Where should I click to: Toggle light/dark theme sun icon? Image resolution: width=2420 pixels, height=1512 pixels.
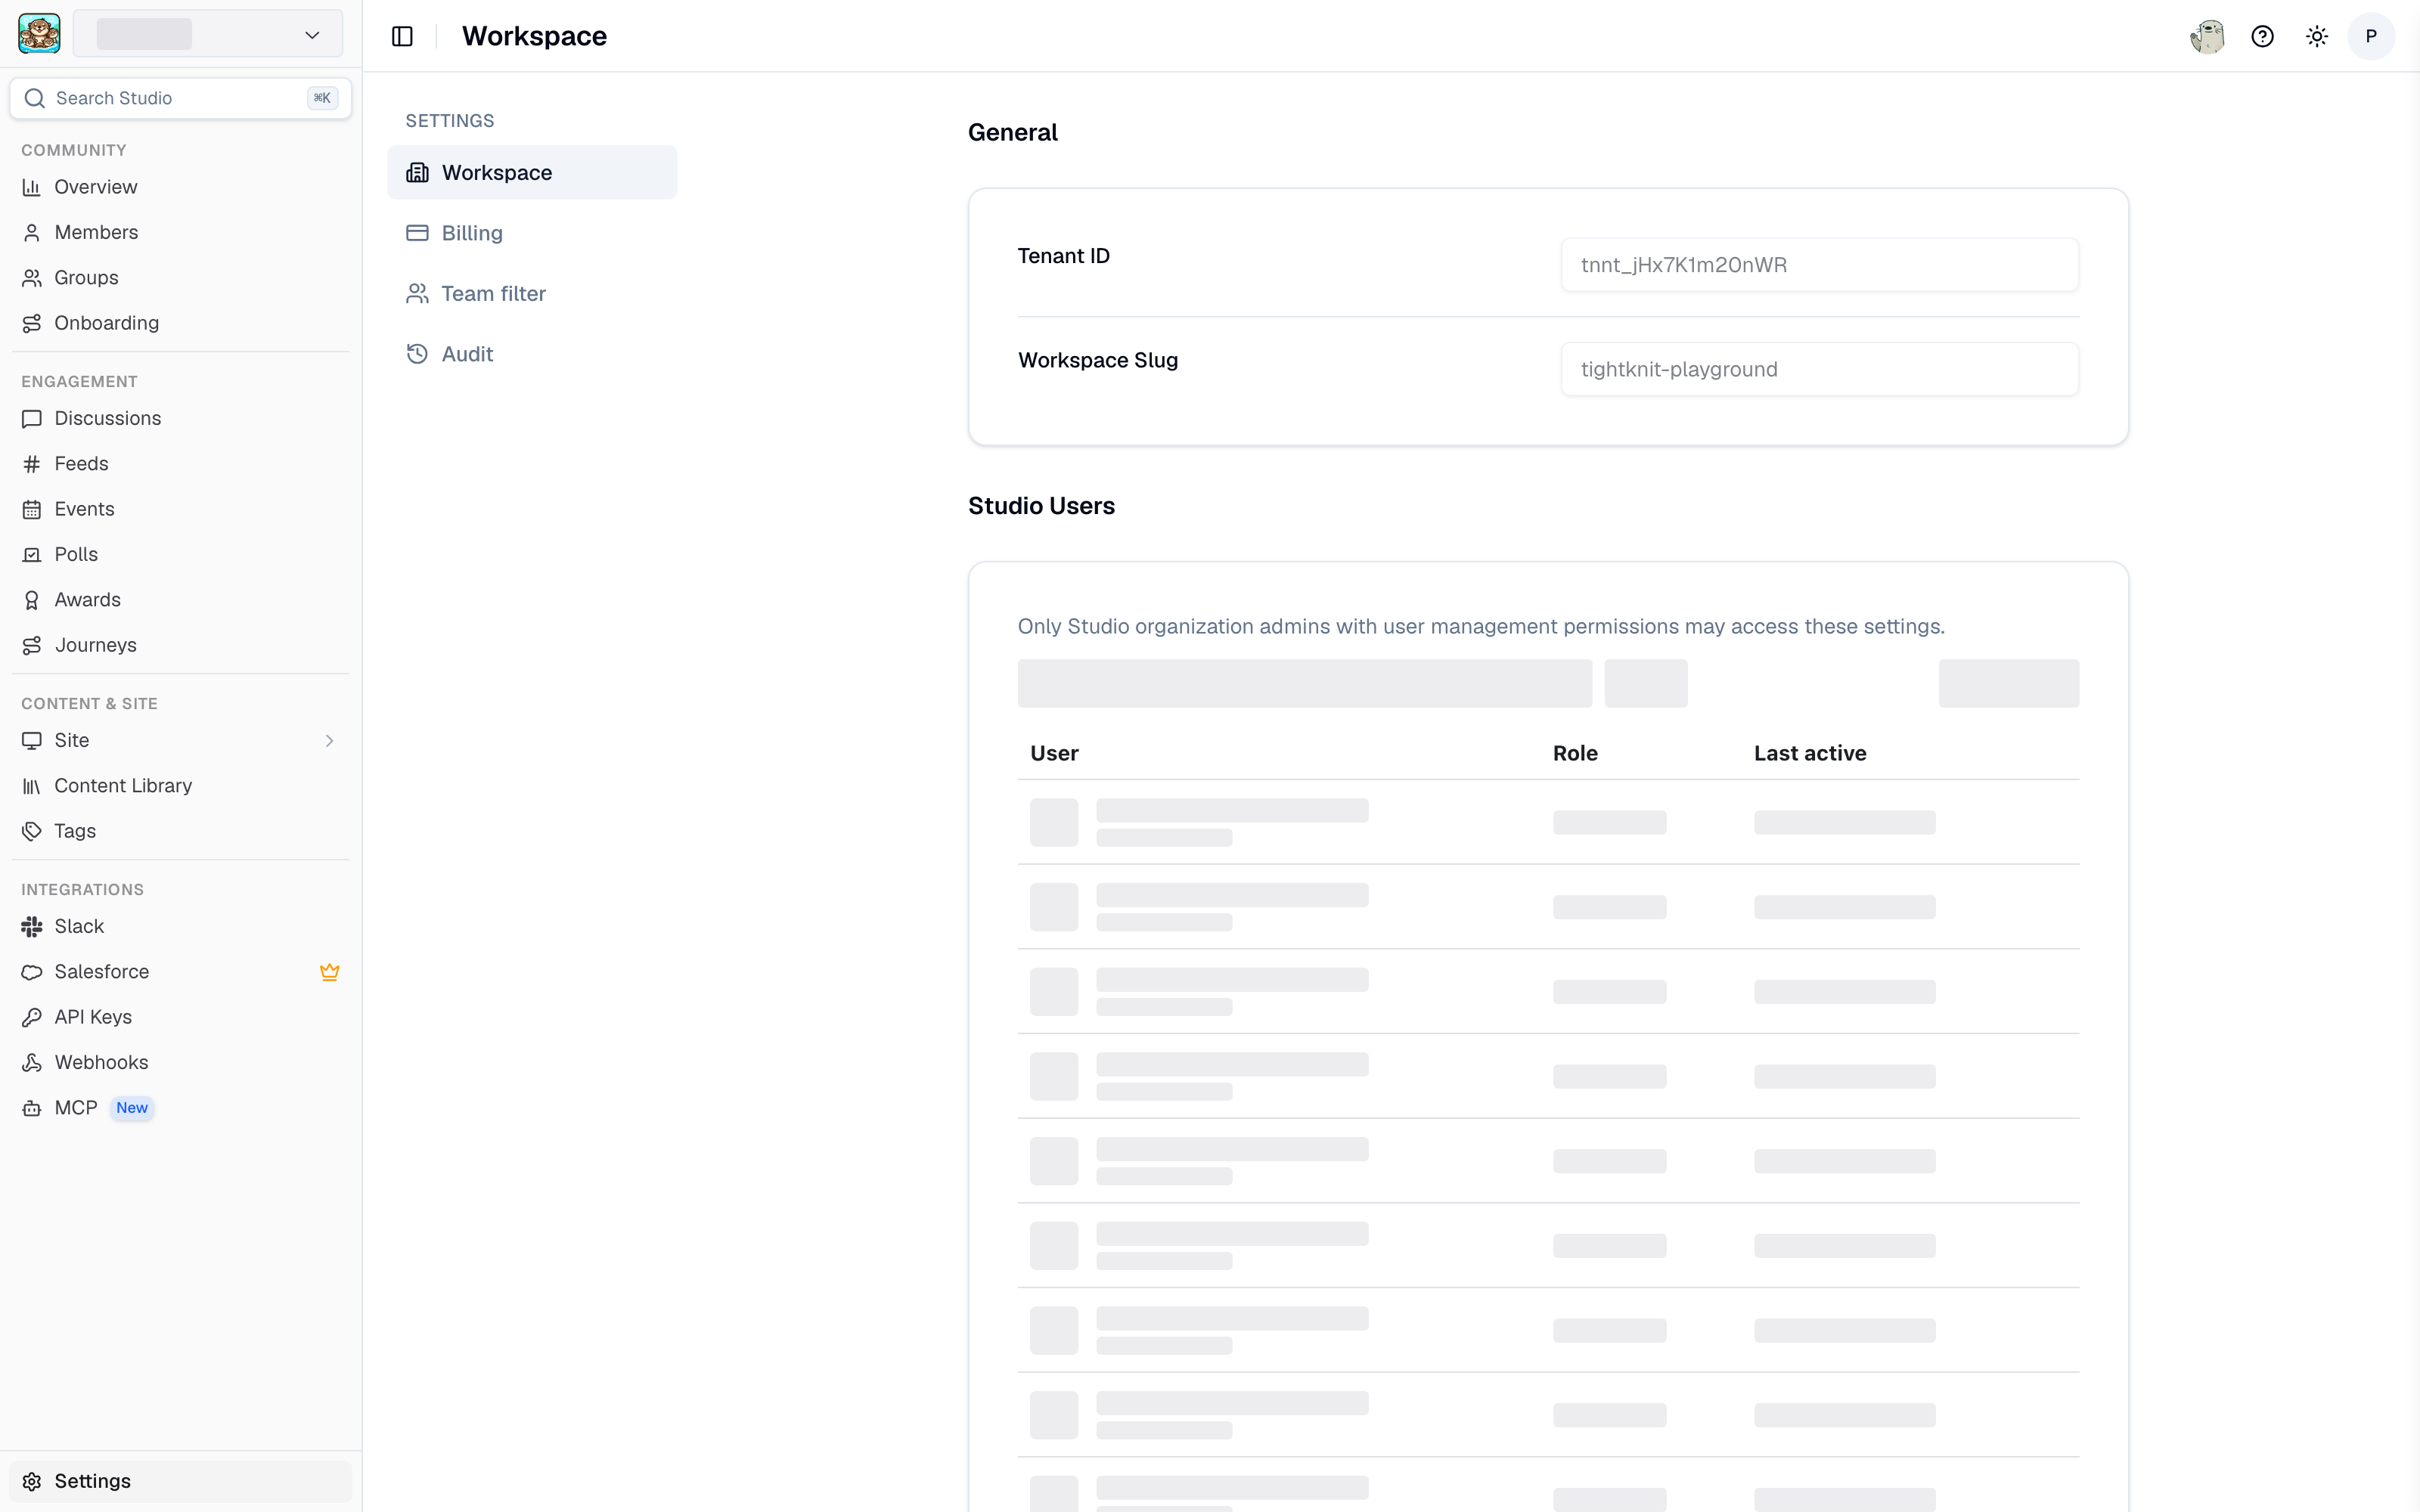(x=2317, y=37)
